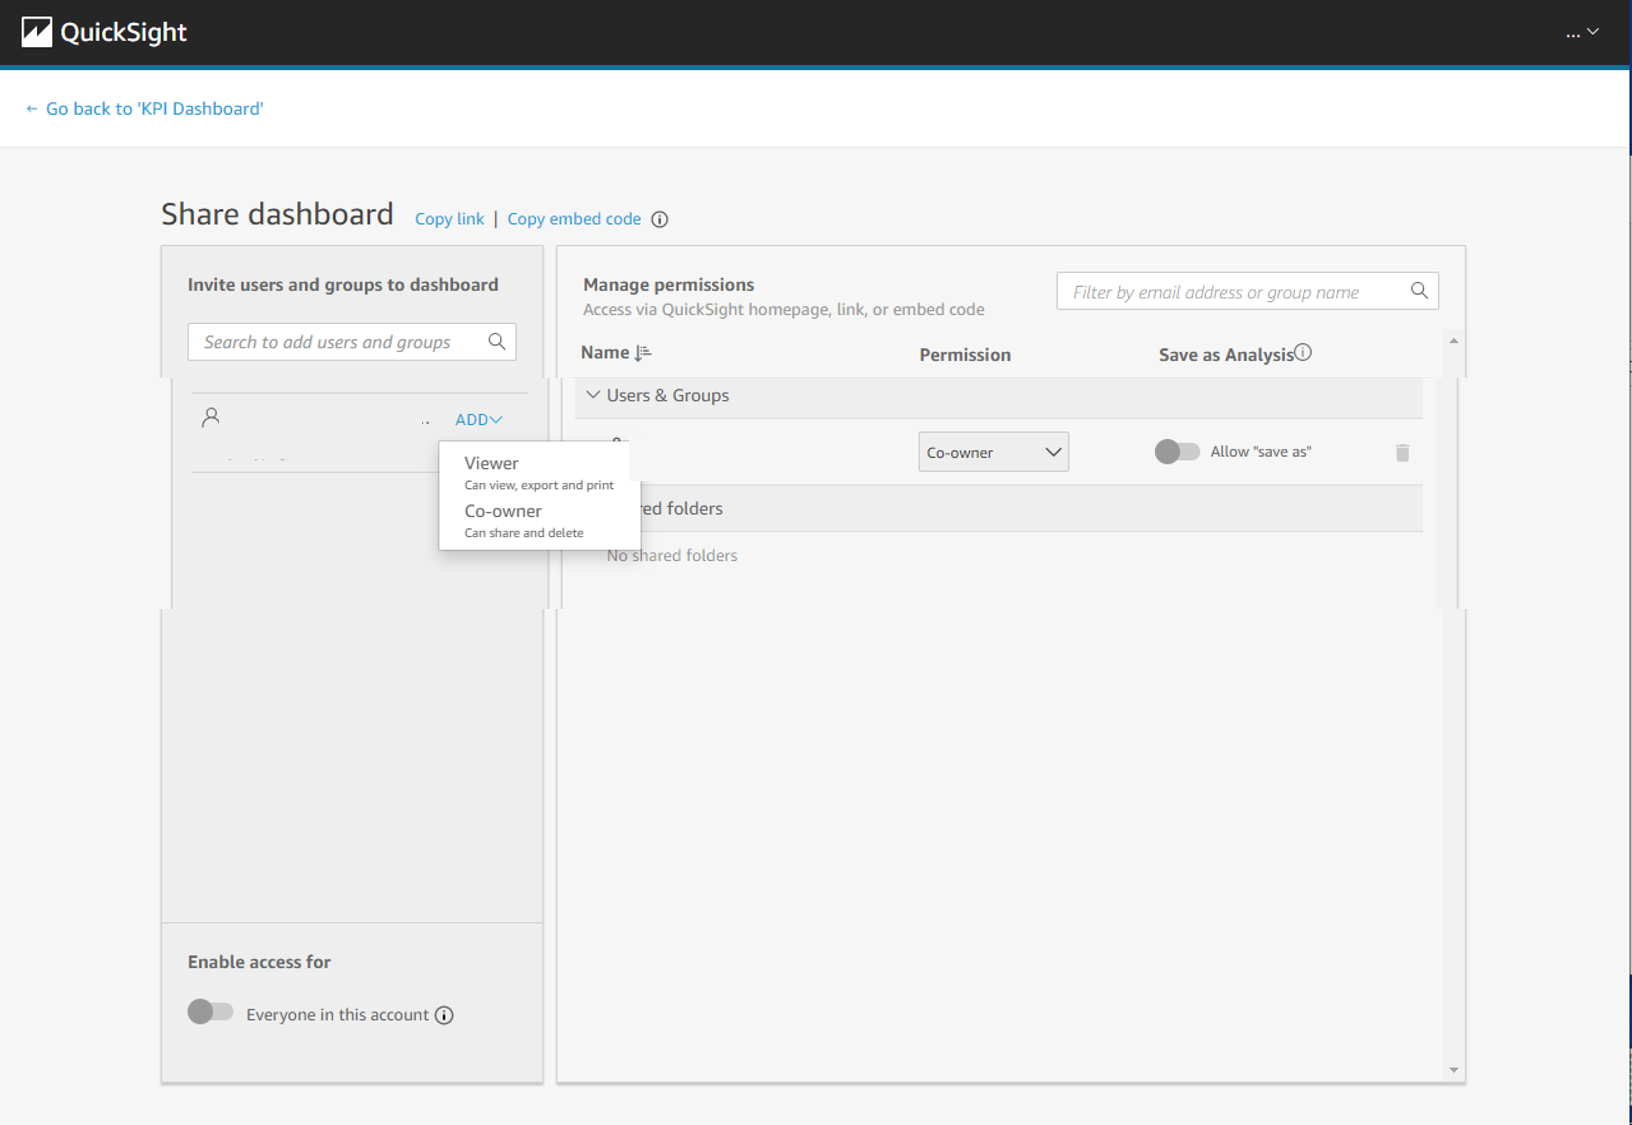The height and width of the screenshot is (1125, 1632).
Task: Open the Co-owner permission dropdown
Action: coord(993,452)
